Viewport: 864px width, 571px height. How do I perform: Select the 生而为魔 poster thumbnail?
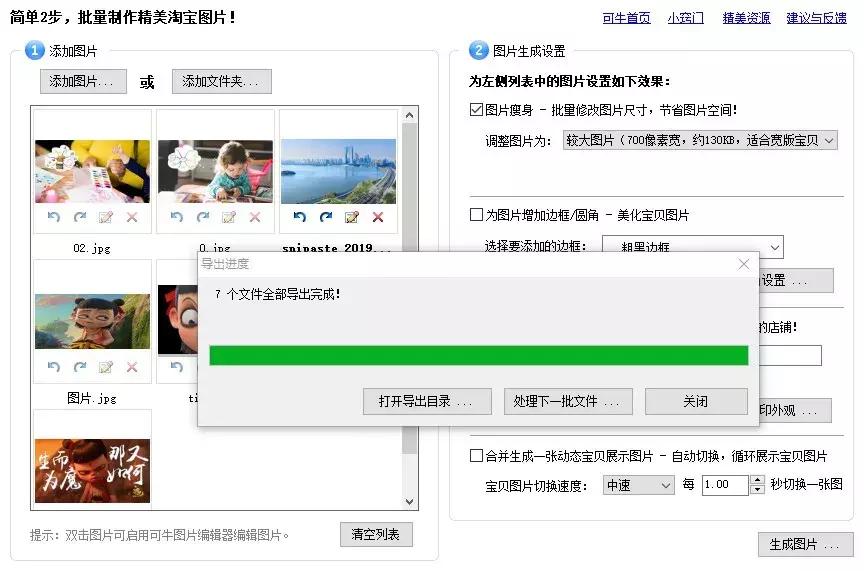93,471
